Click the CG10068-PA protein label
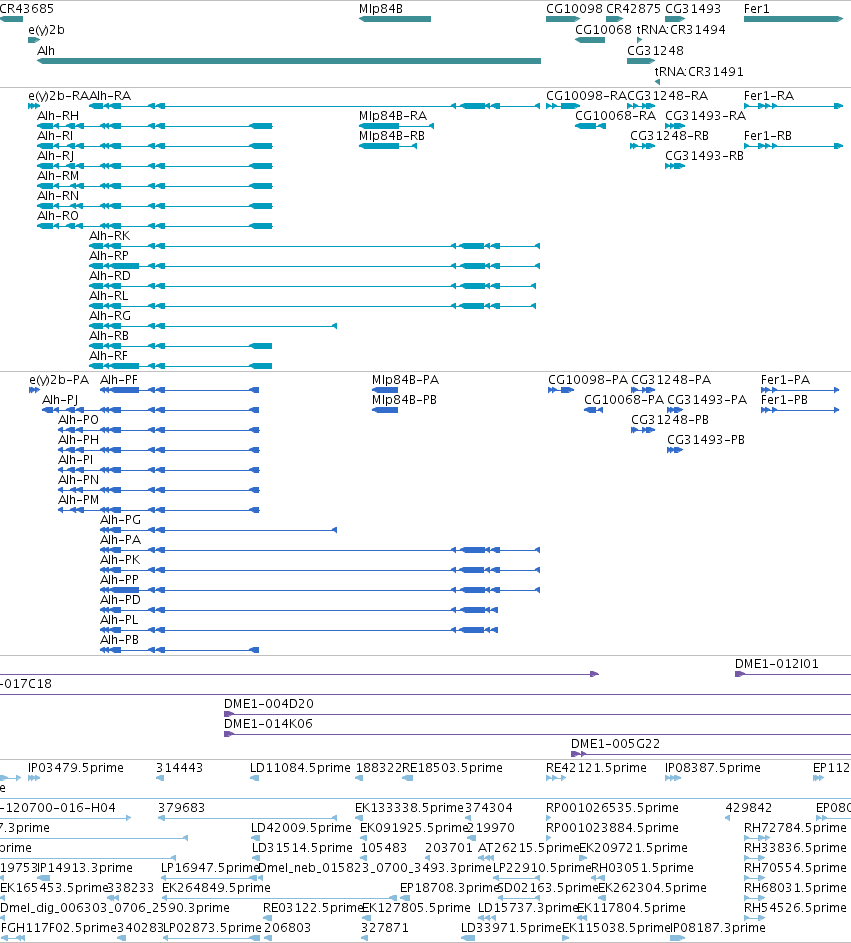The image size is (851, 943). click(624, 400)
